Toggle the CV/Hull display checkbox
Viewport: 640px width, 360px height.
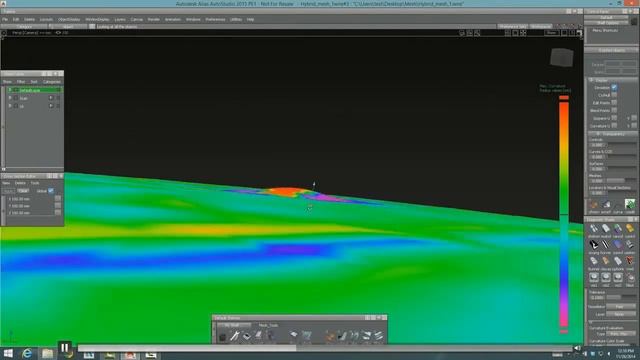(x=614, y=95)
